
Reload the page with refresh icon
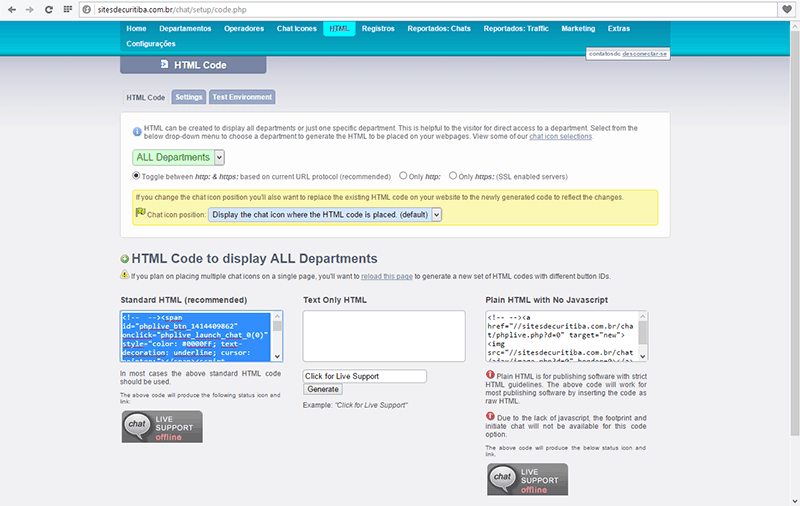(x=48, y=10)
